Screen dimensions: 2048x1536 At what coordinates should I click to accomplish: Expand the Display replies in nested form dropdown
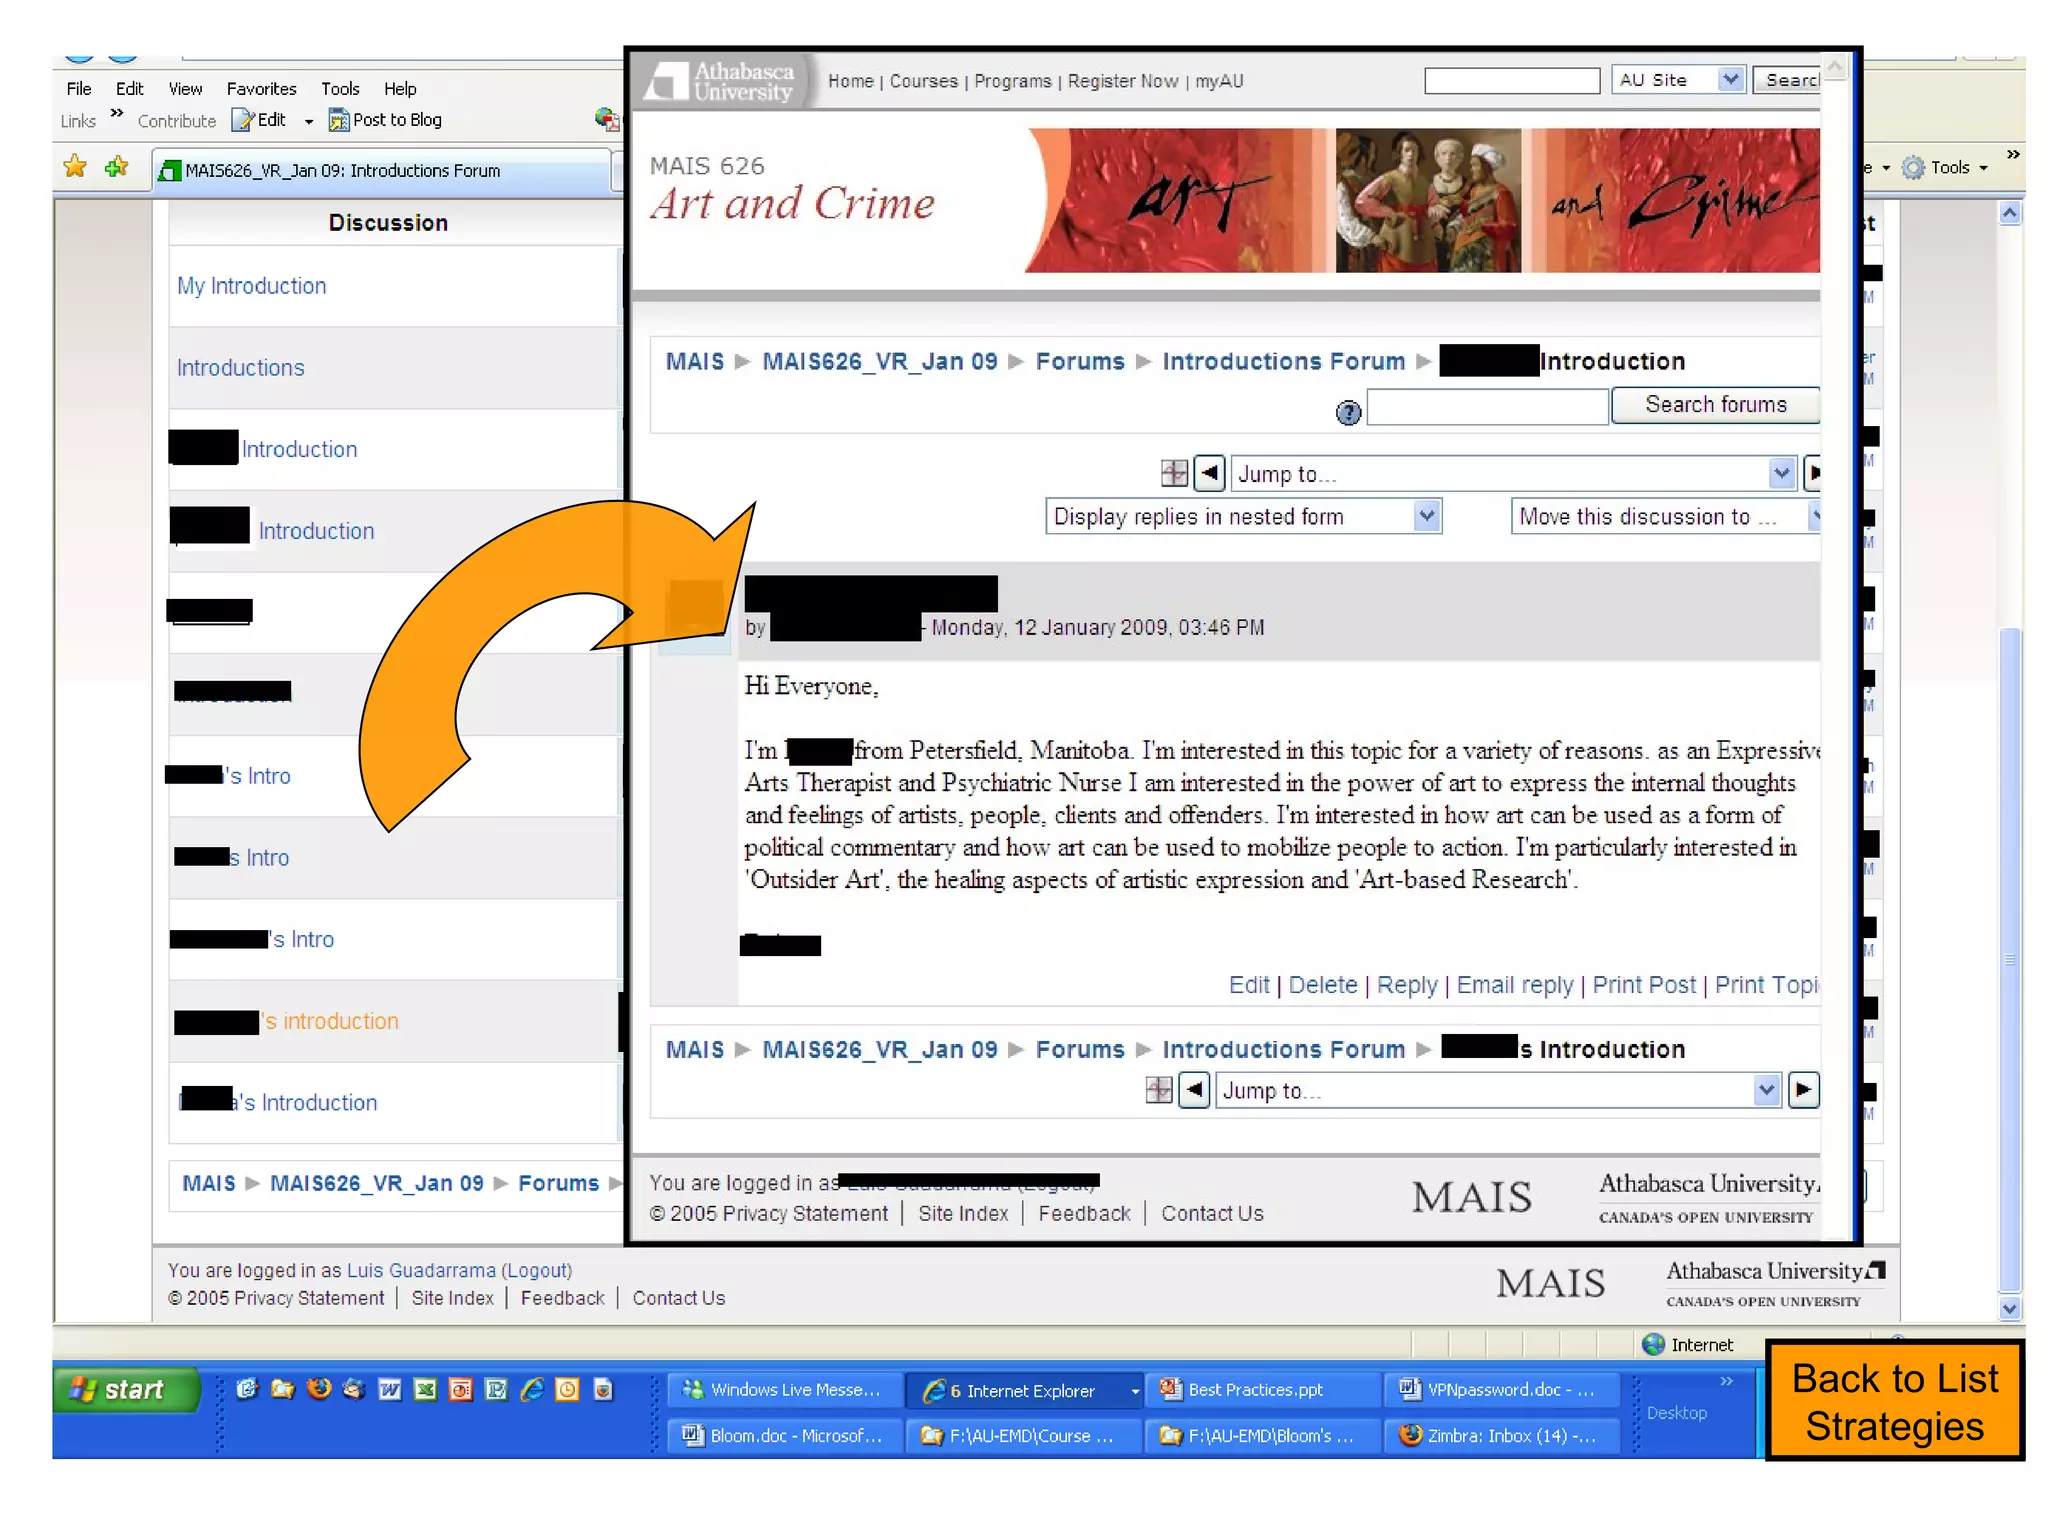coord(1426,516)
